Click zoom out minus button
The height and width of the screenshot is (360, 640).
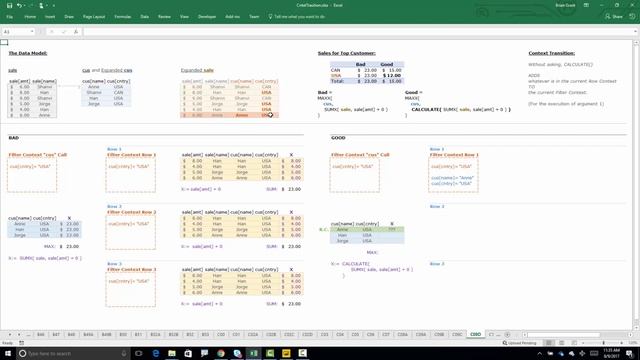pos(583,343)
